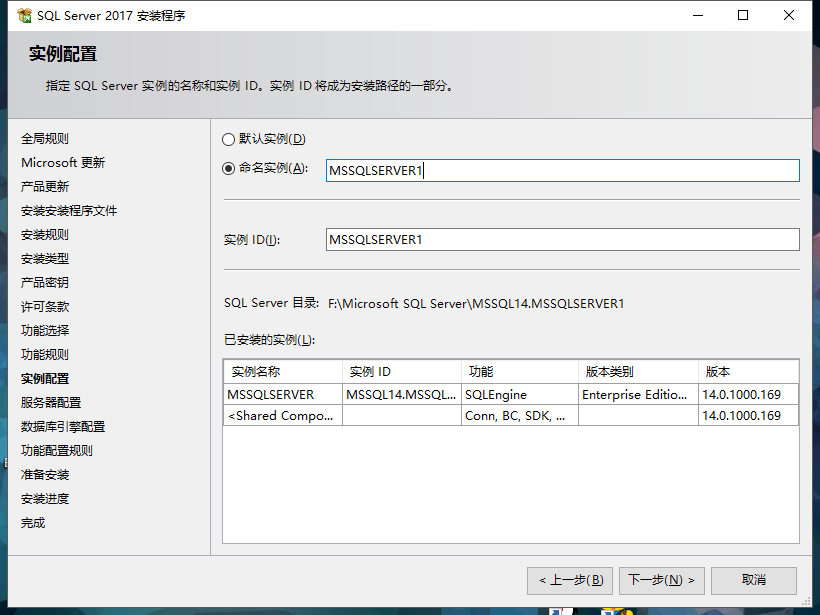
Task: Open the 功能选择 step in the sidebar
Action: point(45,331)
